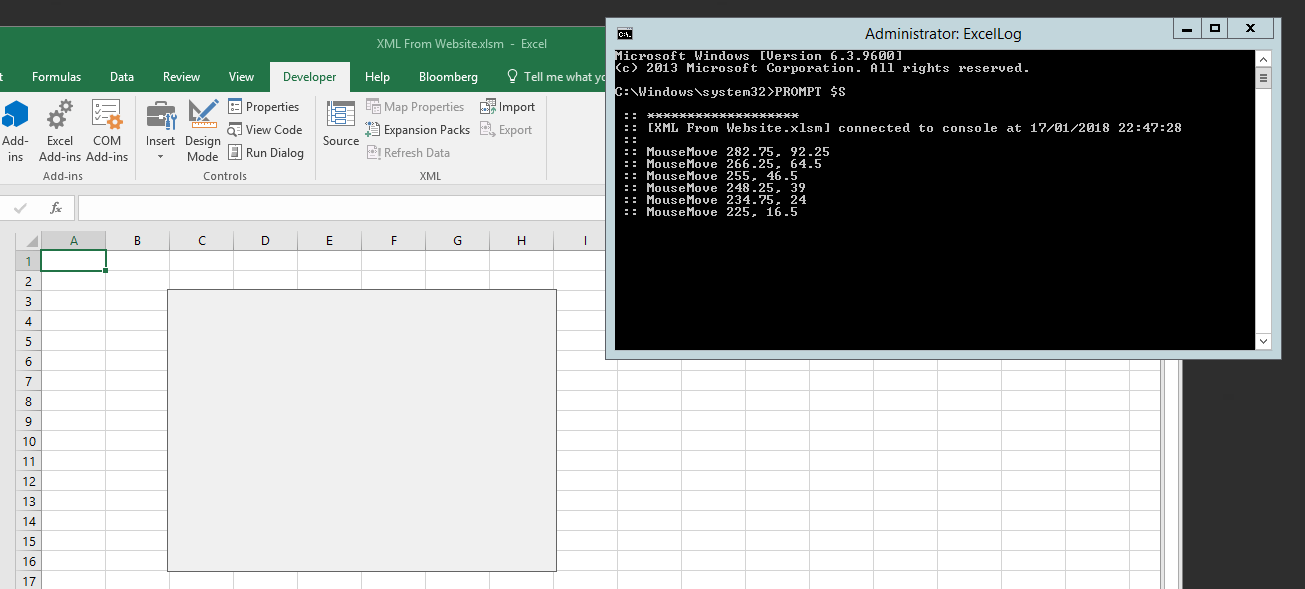Click the 'MouseMove 225, 16.5' log line

[722, 212]
